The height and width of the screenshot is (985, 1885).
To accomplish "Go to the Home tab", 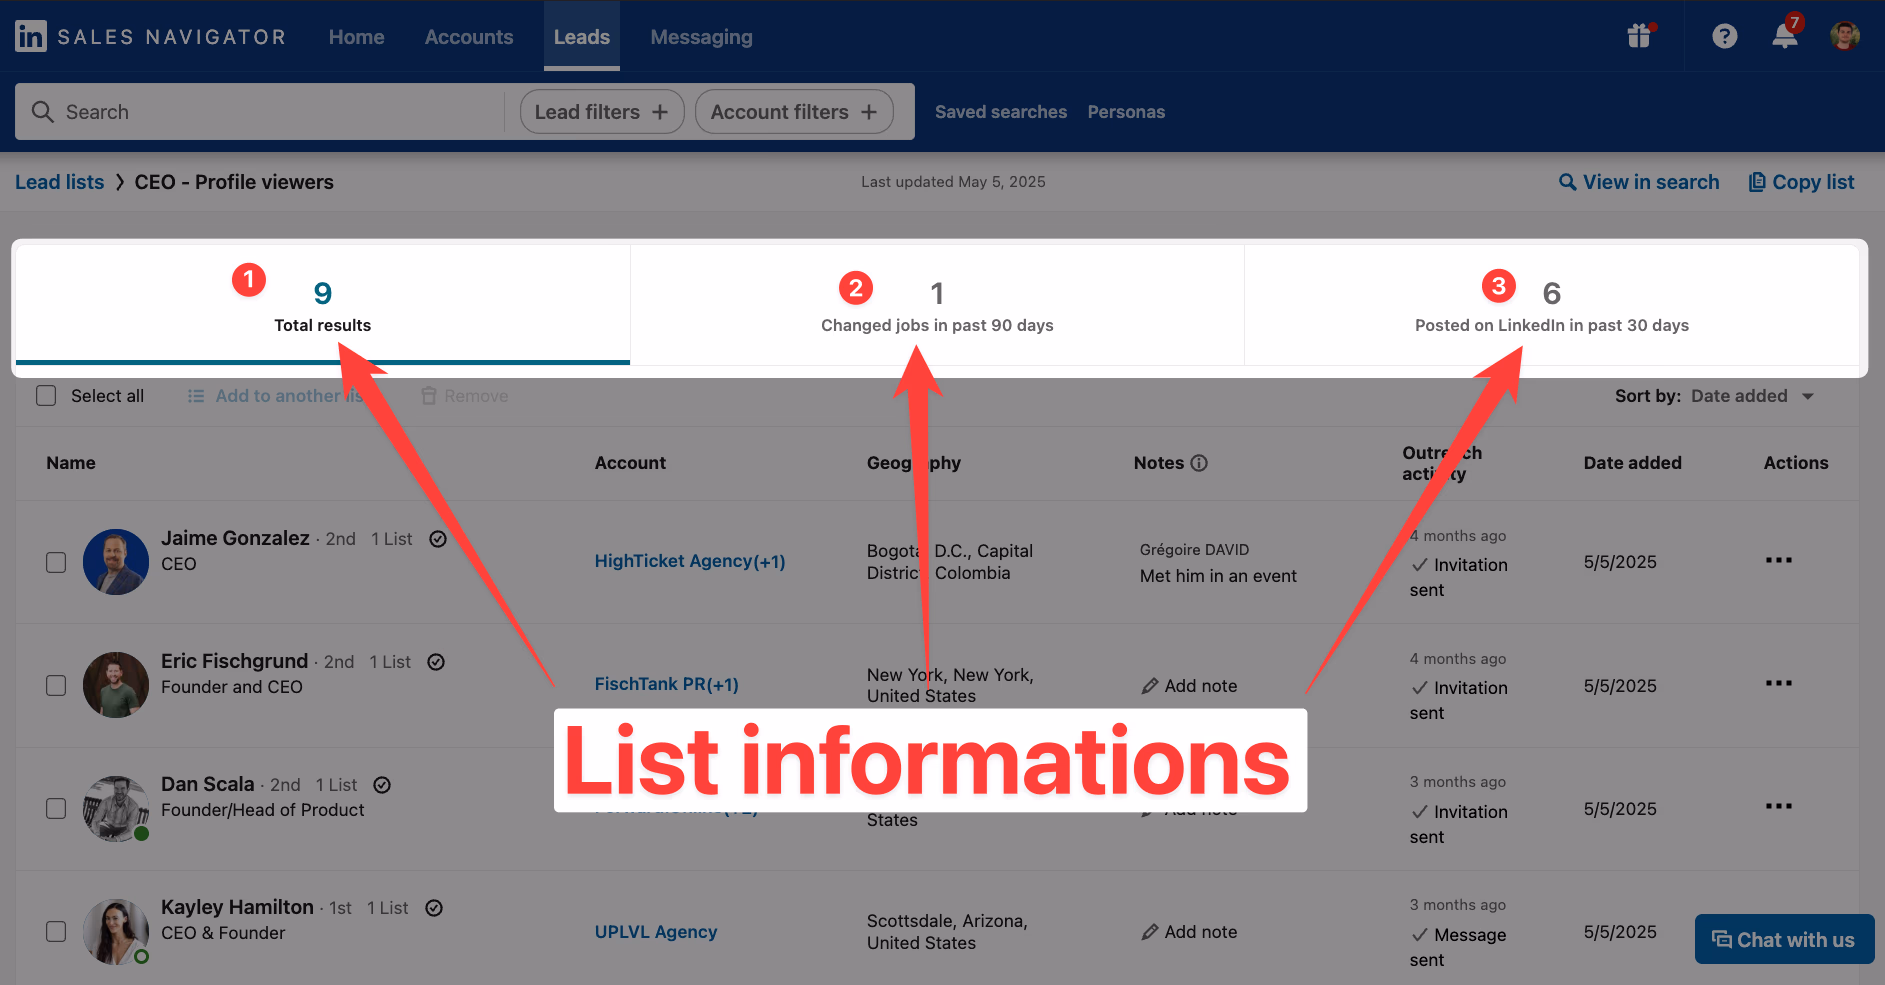I will coord(356,37).
